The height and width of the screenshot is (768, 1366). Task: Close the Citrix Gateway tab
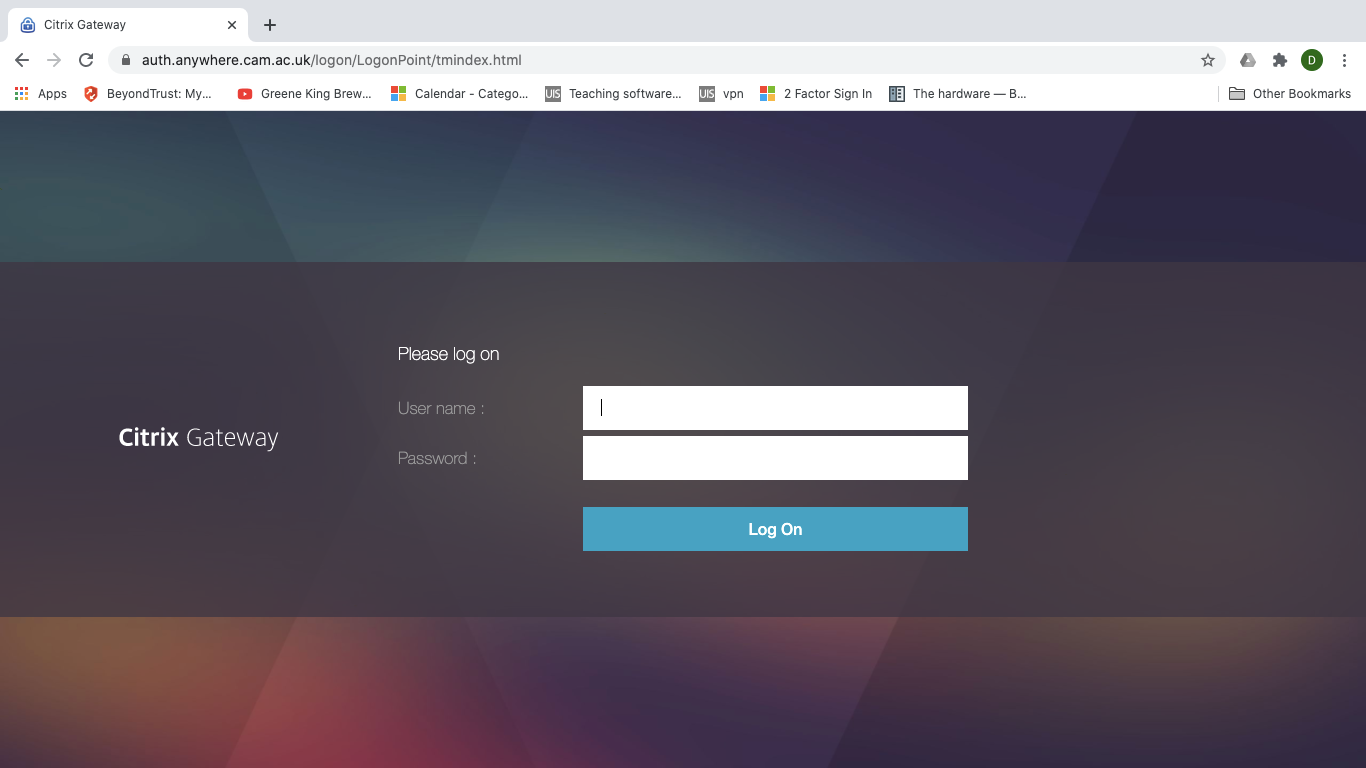[232, 25]
